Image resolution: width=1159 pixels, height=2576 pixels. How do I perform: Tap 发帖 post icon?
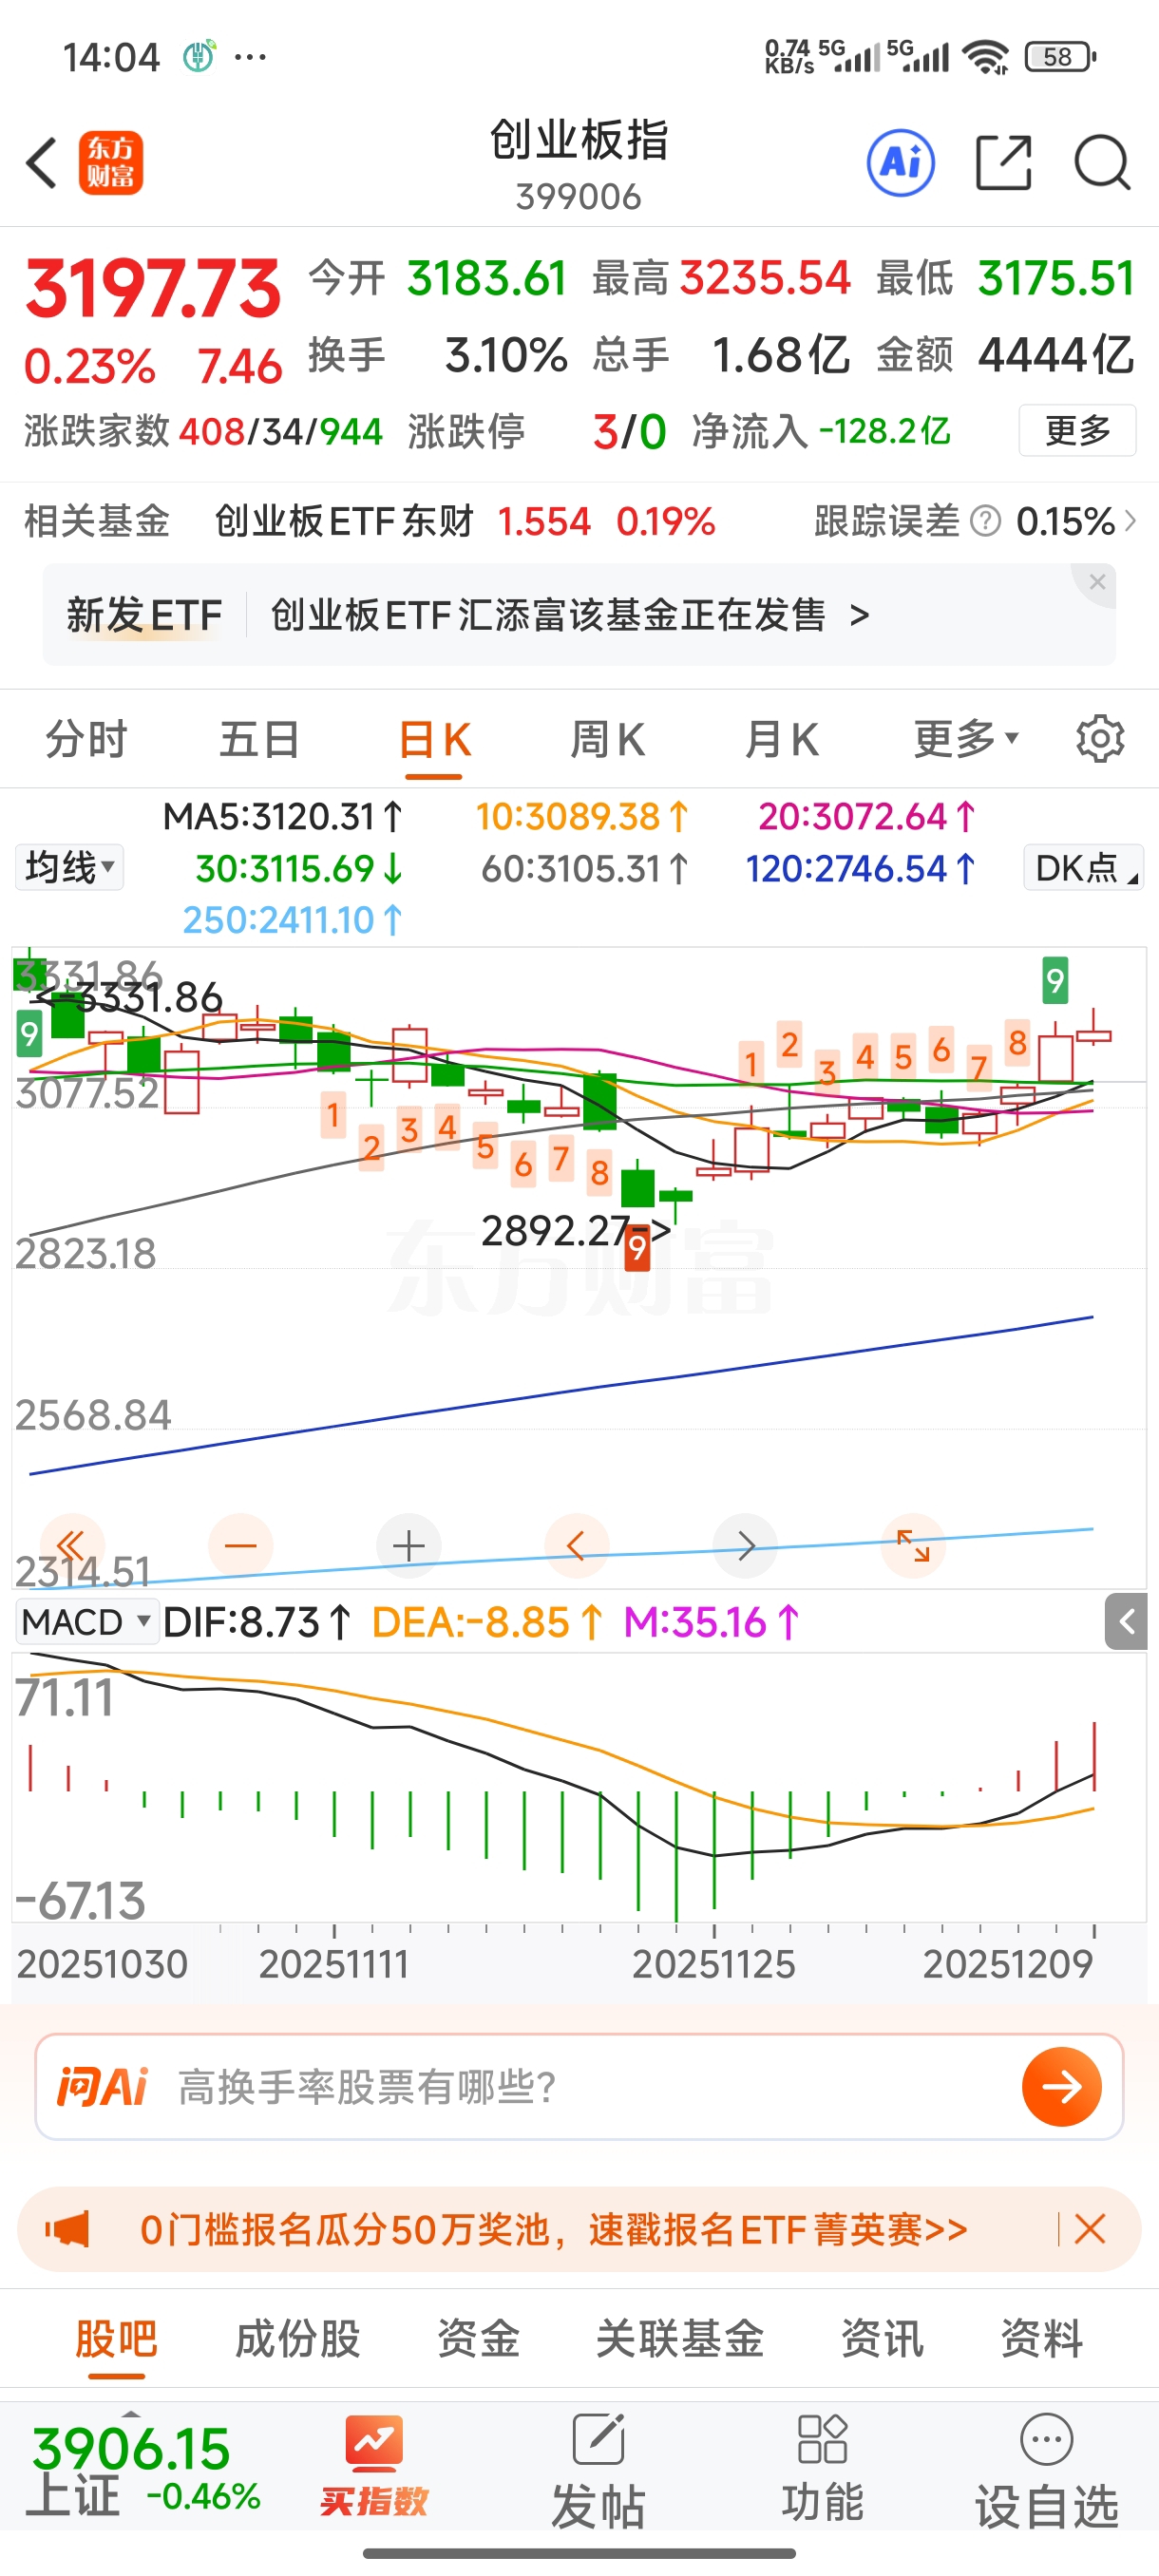[x=598, y=2470]
